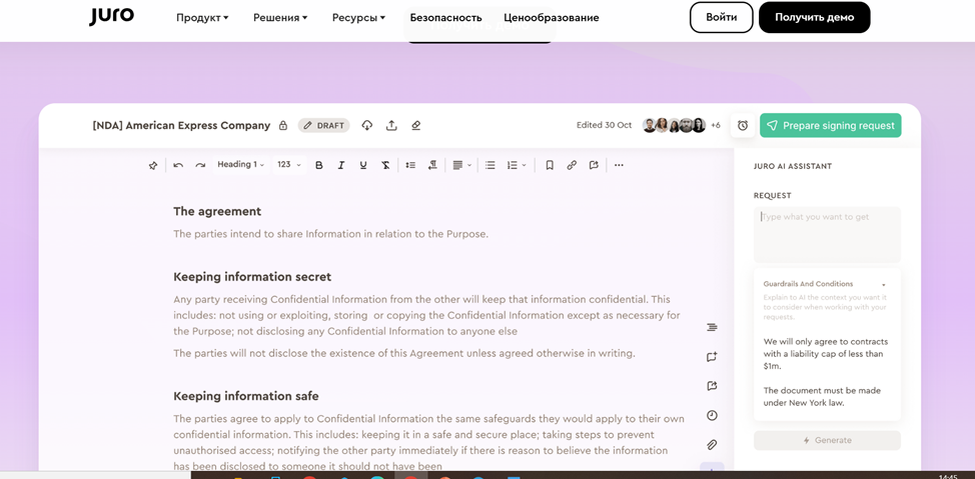
Task: Click the lock icon beside the NDA title
Action: click(x=284, y=126)
